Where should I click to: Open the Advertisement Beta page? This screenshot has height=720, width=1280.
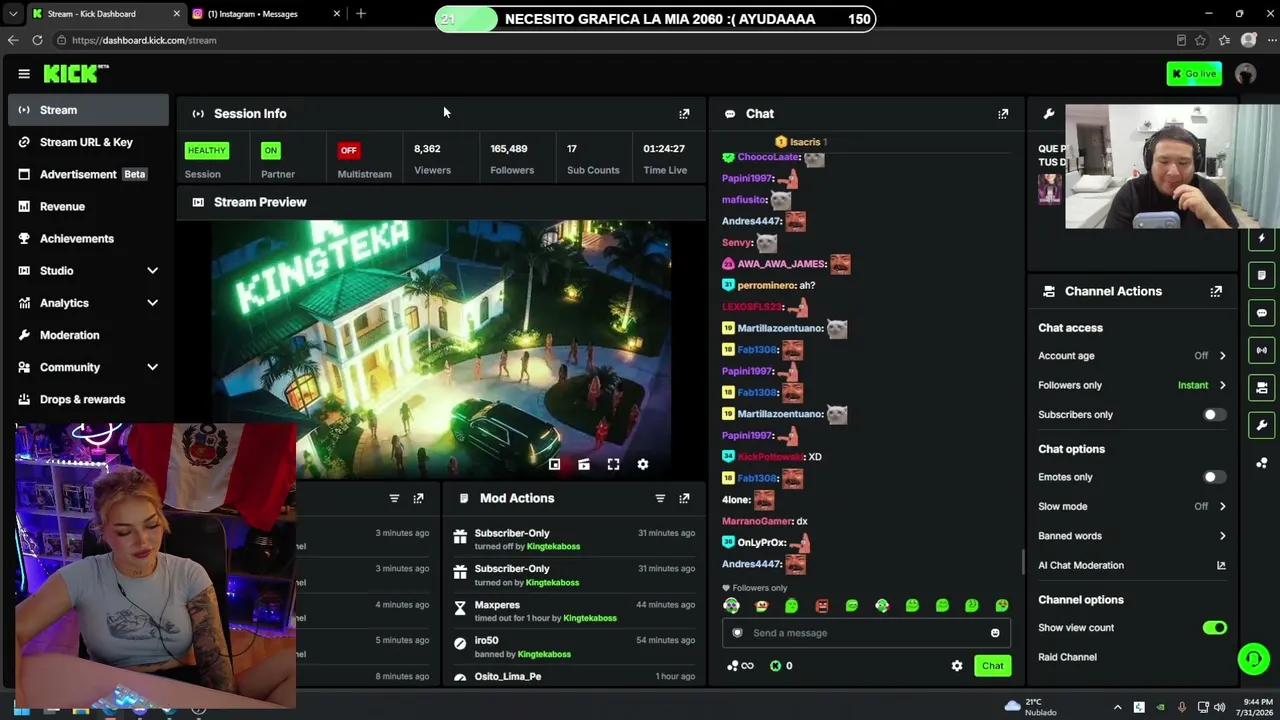tap(88, 174)
